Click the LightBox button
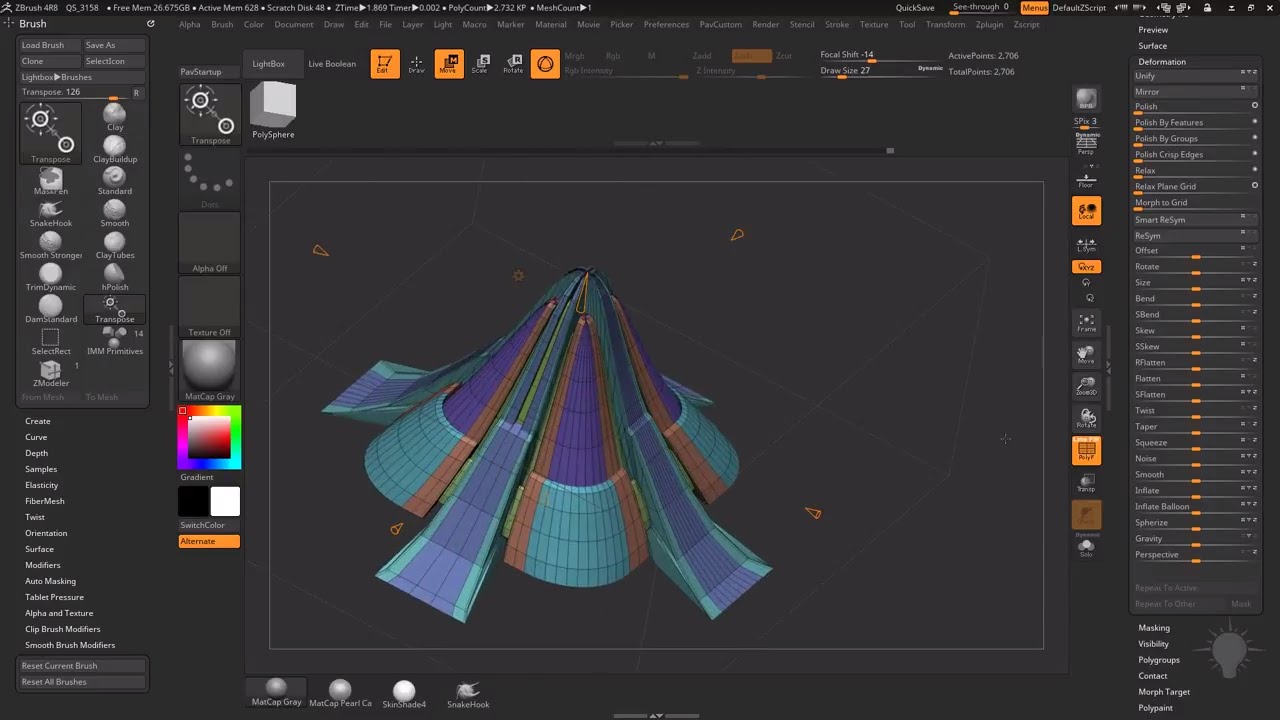Screen dimensions: 1280x720 click(268, 64)
